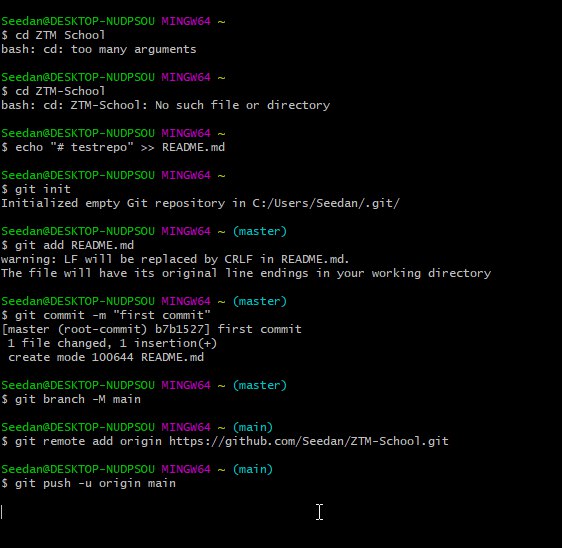Click the echo '# testrepo' >> README.md command

tap(113, 147)
